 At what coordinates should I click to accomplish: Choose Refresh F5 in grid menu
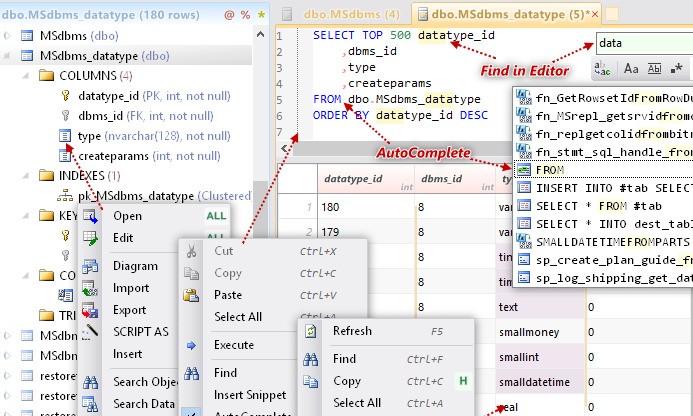386,331
